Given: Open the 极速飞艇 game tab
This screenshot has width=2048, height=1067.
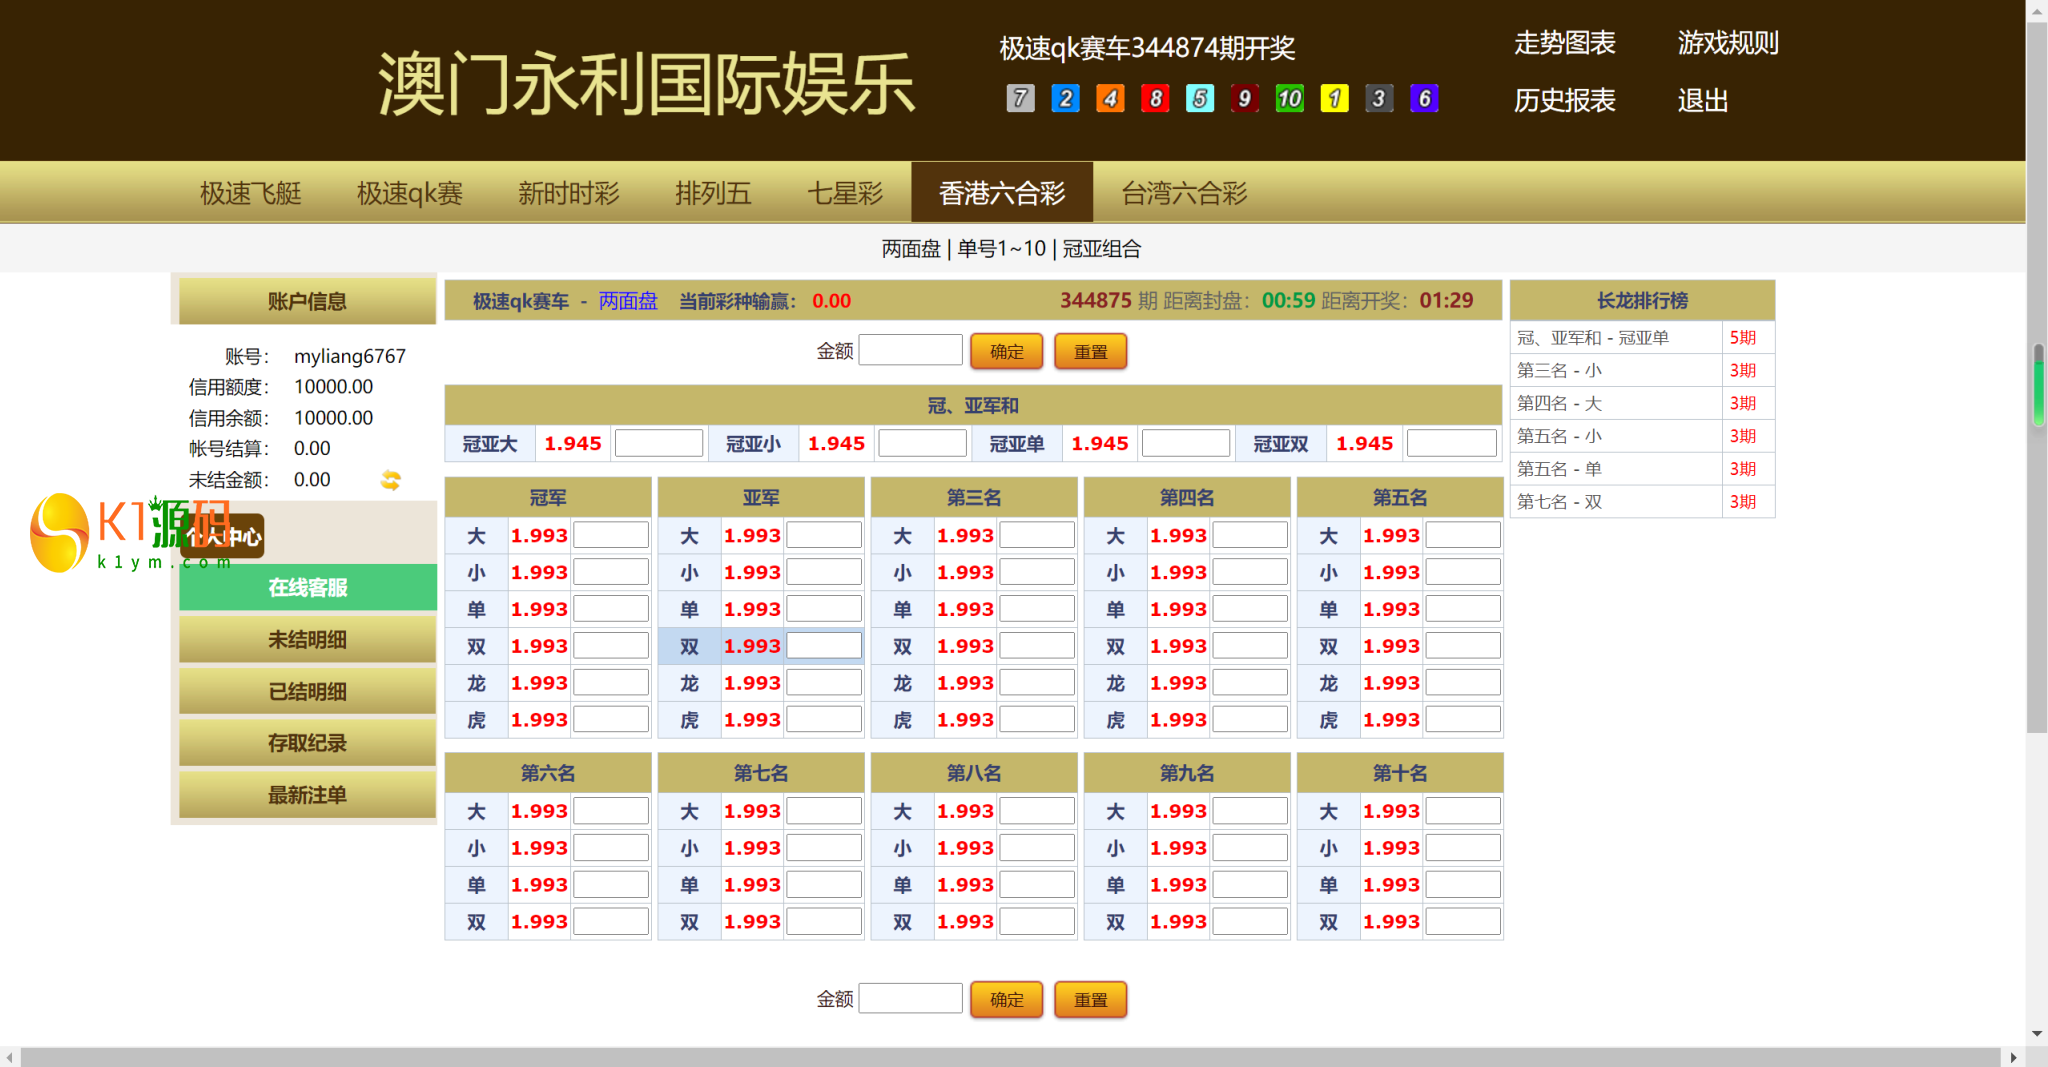Looking at the screenshot, I should point(251,193).
